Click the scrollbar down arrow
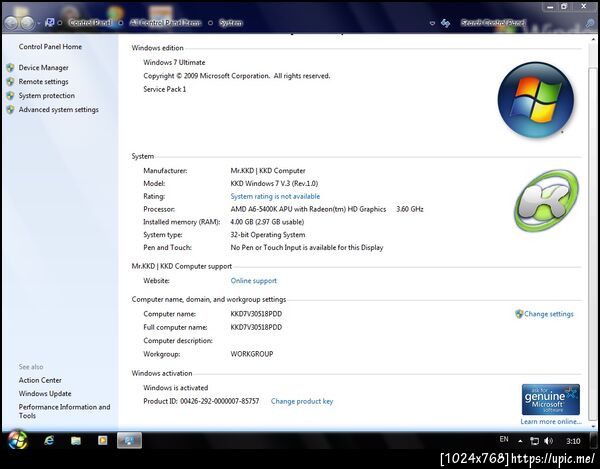This screenshot has width=600, height=469. [593, 427]
